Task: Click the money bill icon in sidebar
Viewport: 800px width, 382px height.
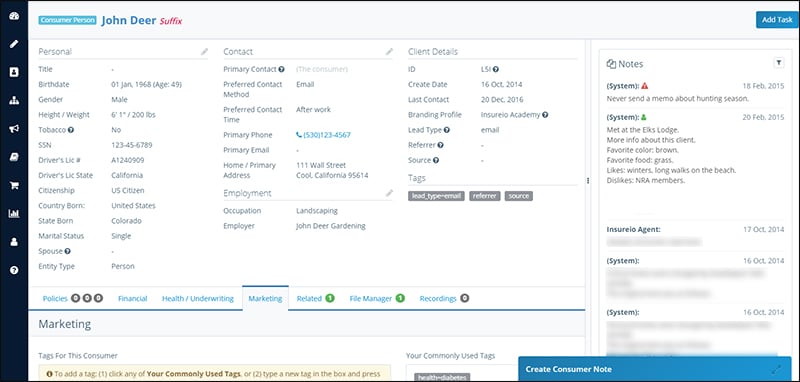Action: tap(14, 157)
